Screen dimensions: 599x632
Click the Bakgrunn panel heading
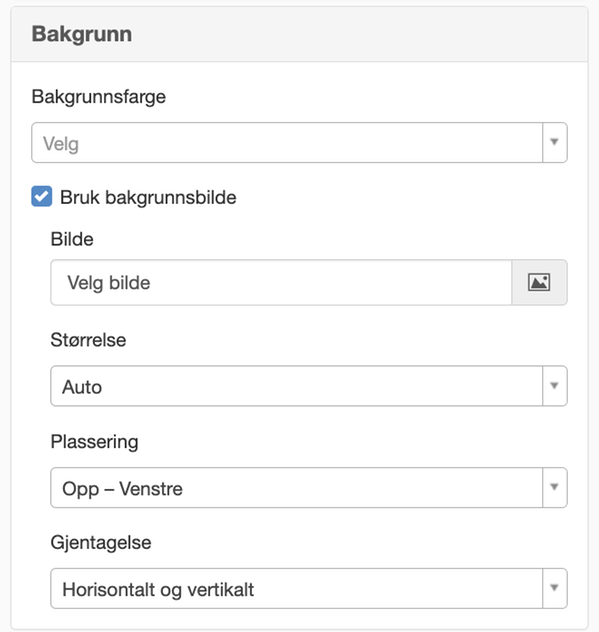click(x=82, y=34)
